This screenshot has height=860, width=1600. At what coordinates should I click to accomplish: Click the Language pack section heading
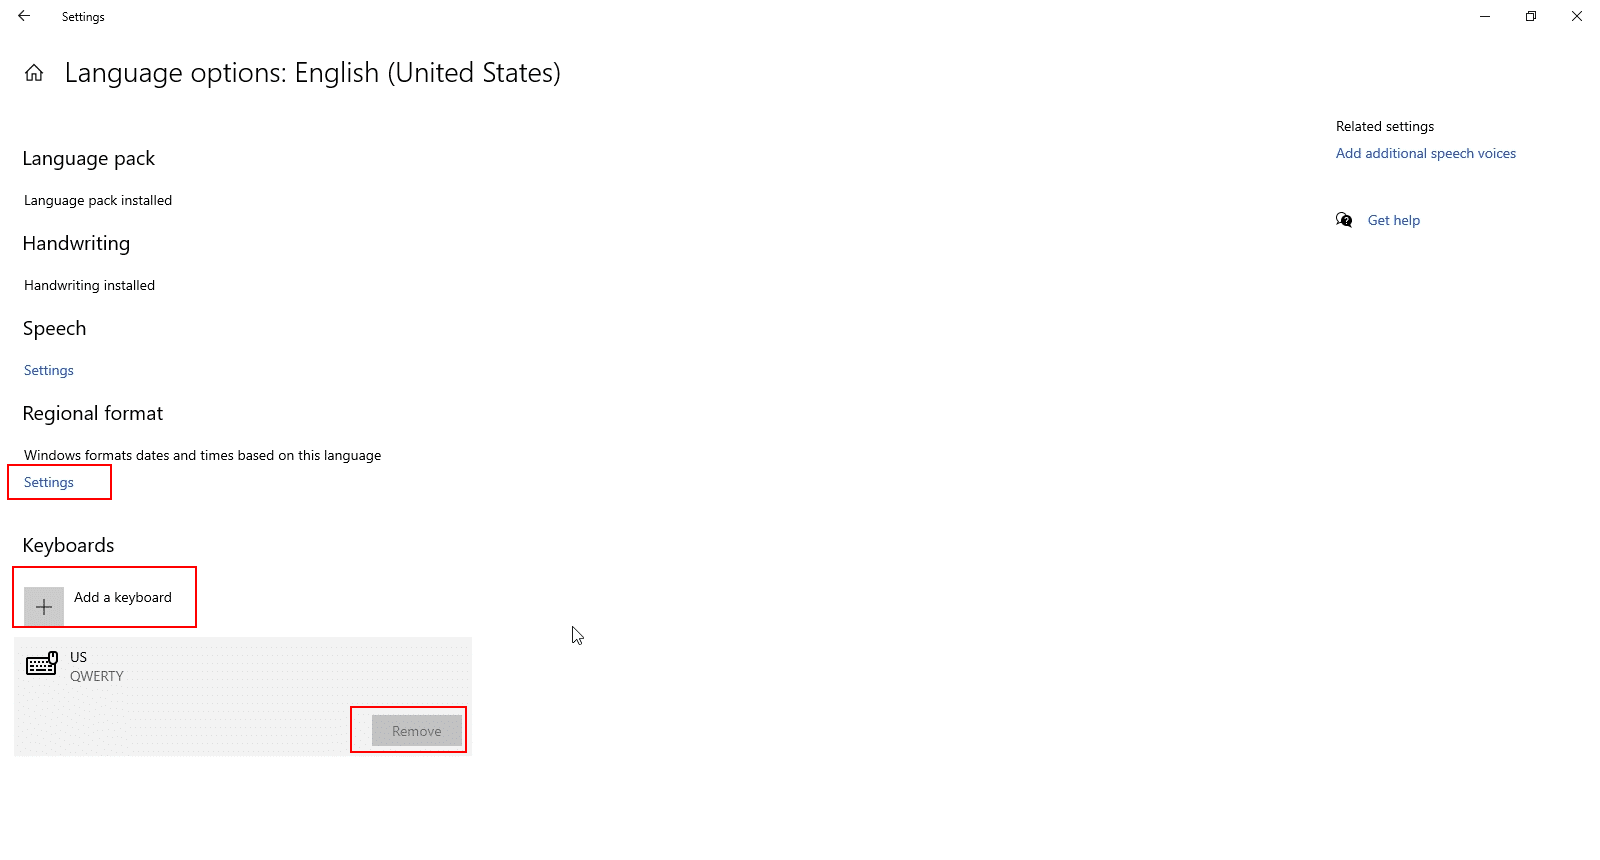89,159
